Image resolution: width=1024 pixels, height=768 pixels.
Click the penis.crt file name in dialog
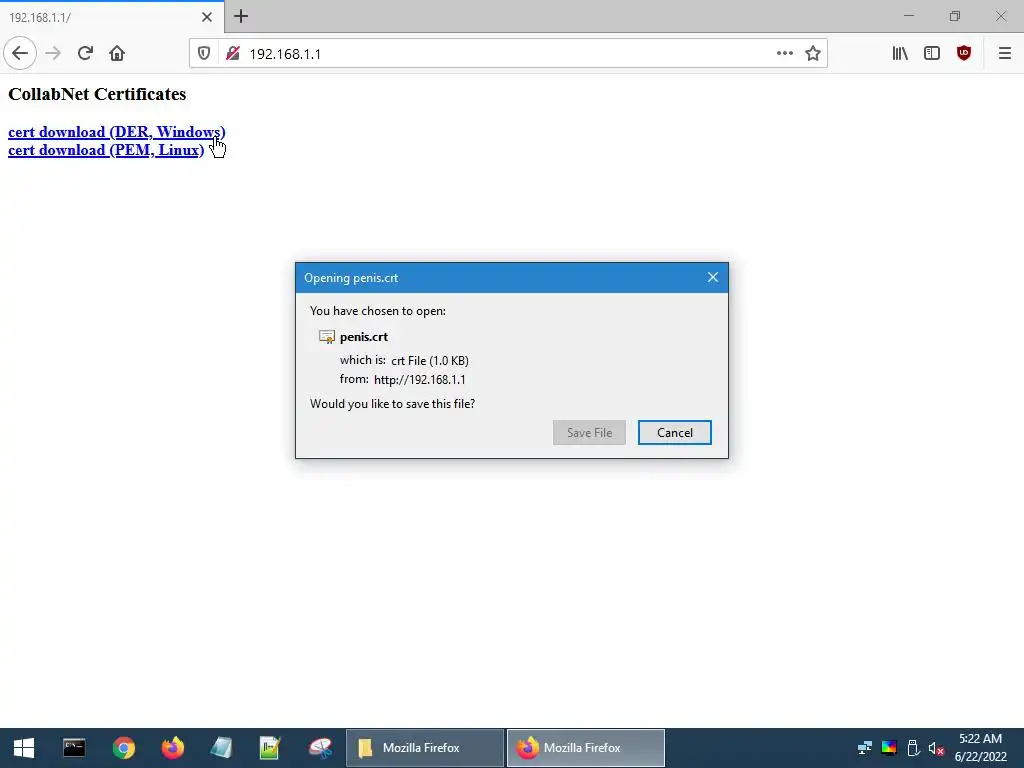(x=364, y=337)
